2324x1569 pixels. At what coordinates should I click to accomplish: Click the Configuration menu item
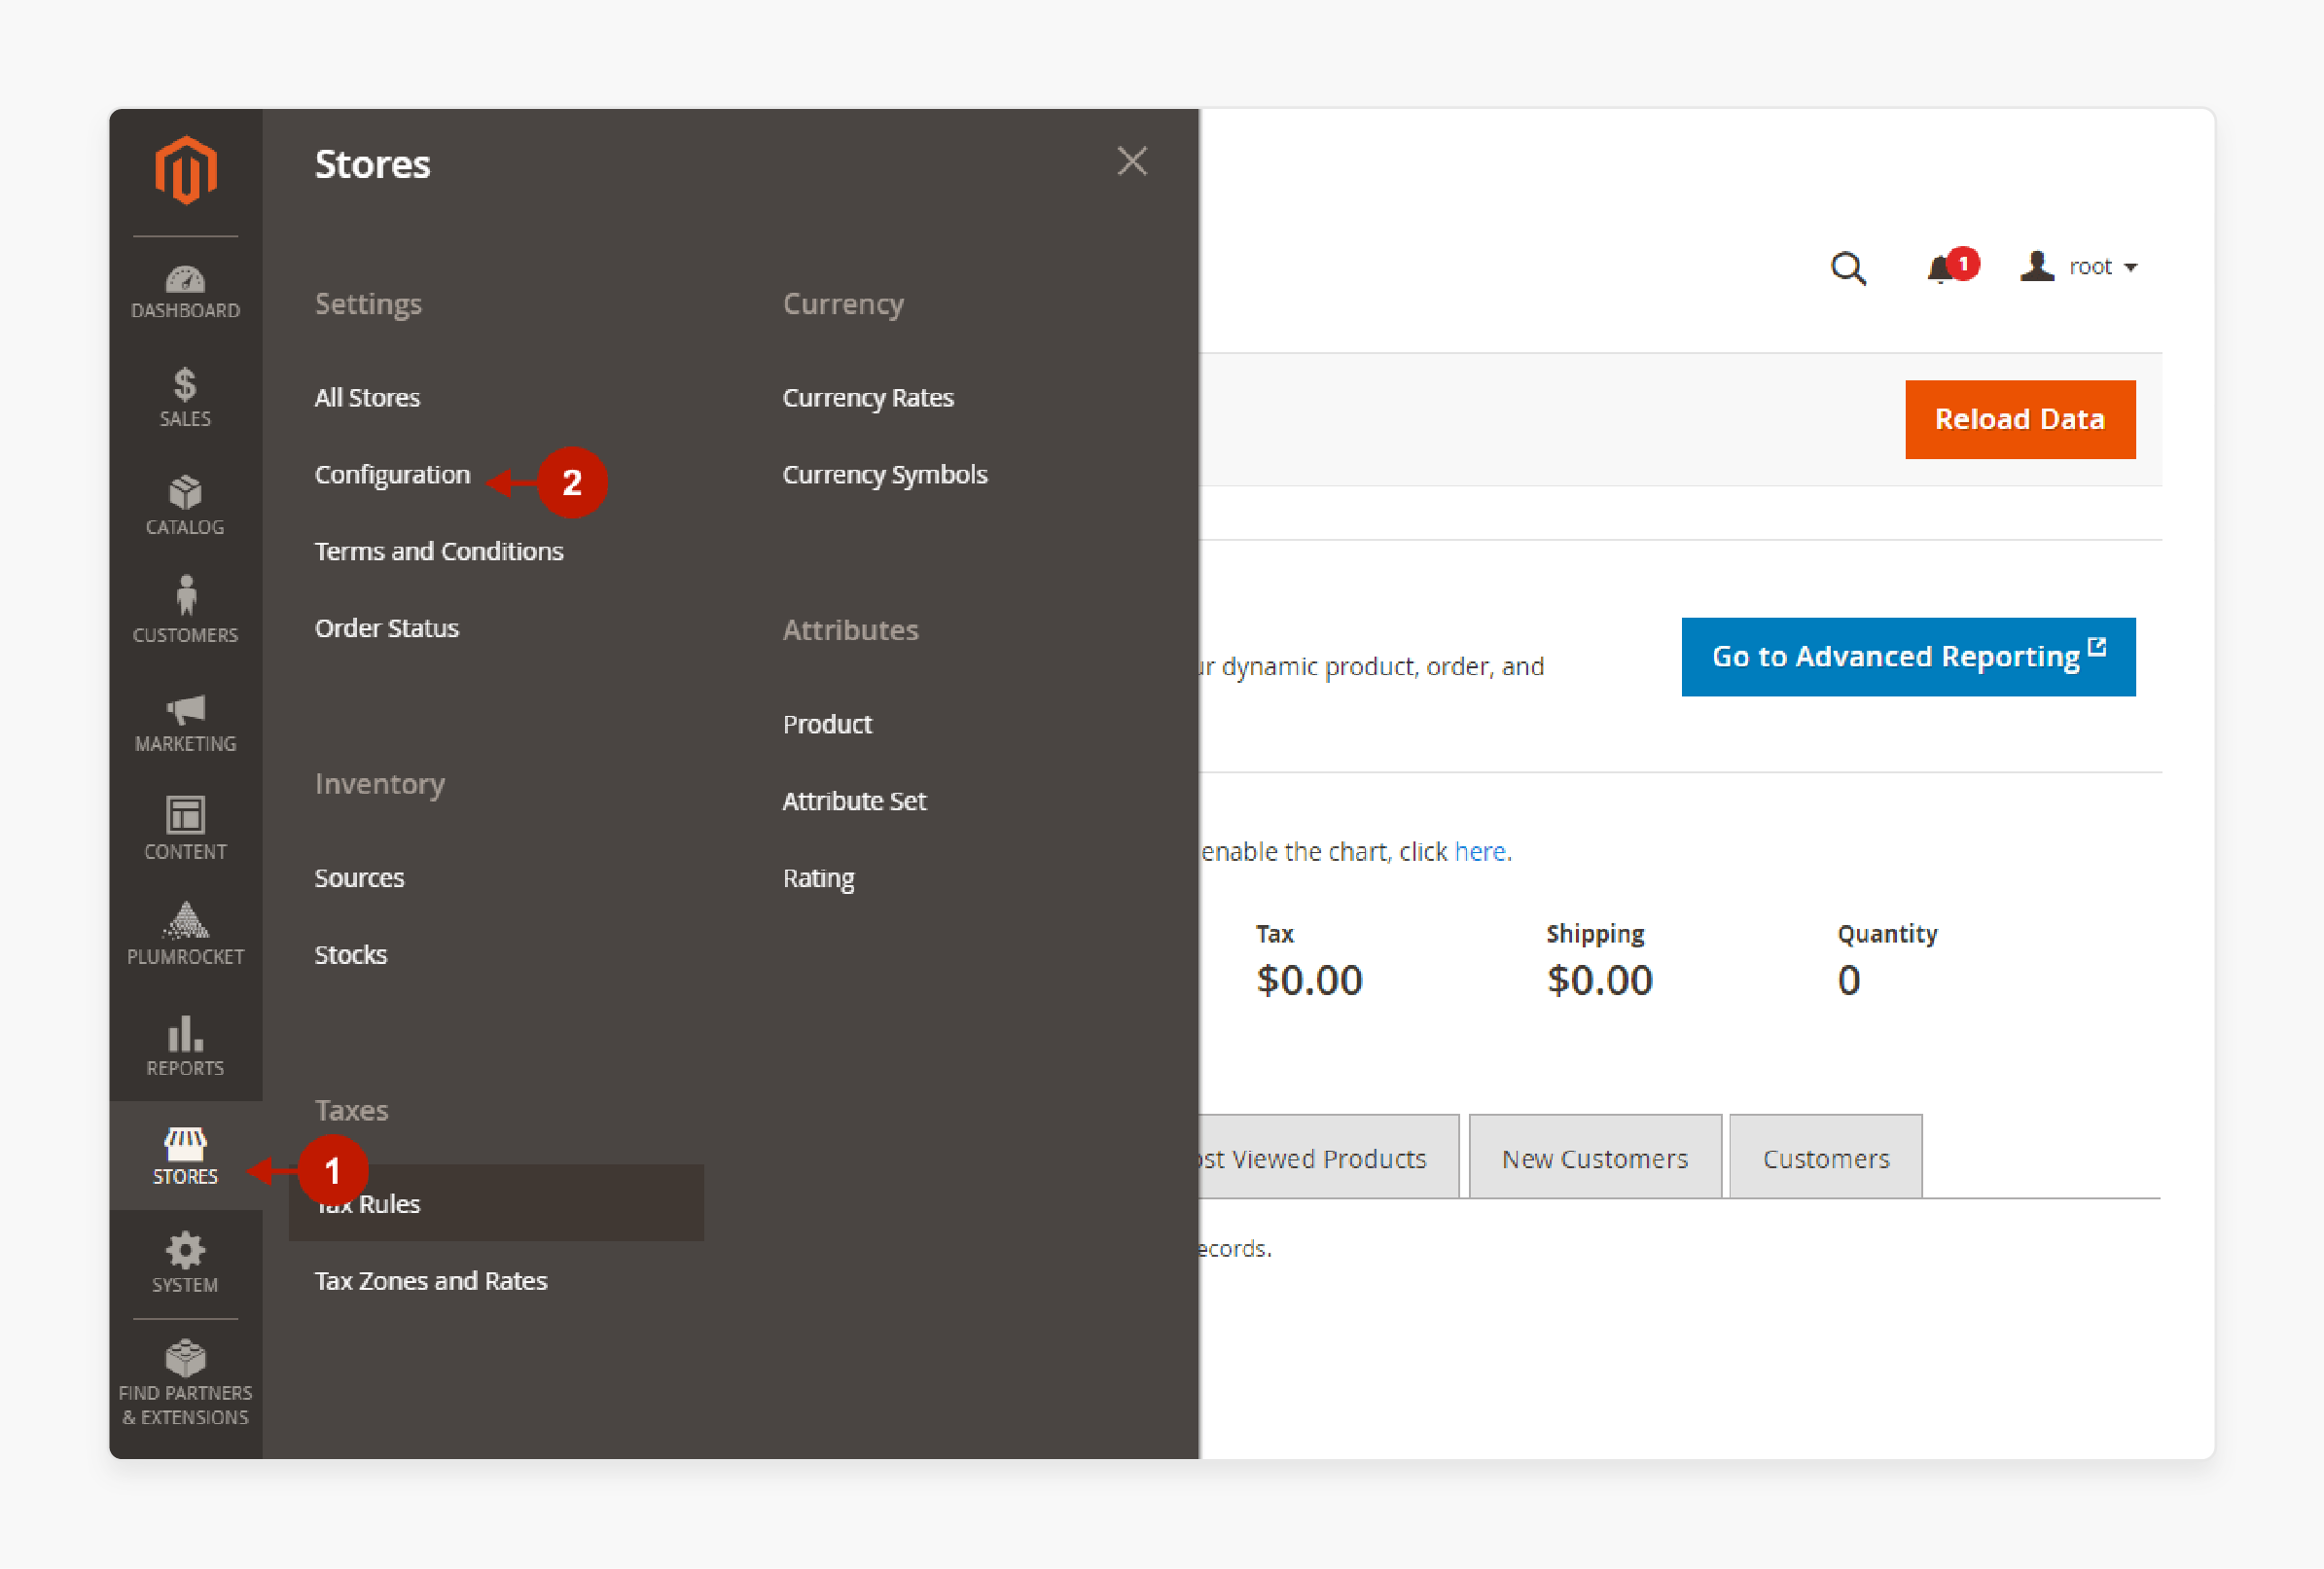(390, 473)
